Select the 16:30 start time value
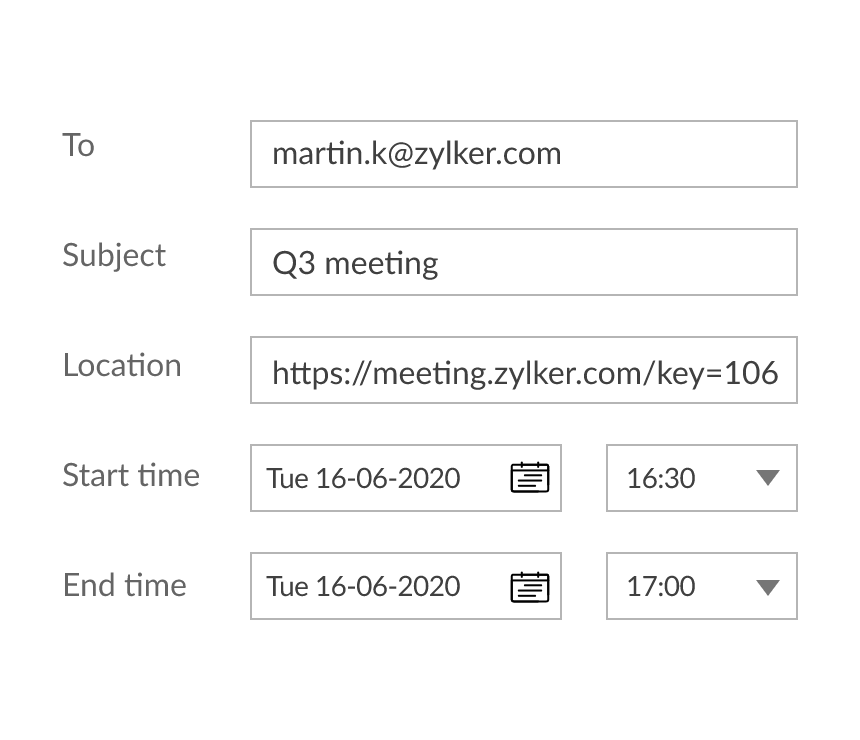Screen dimensions: 860x740 point(661,478)
